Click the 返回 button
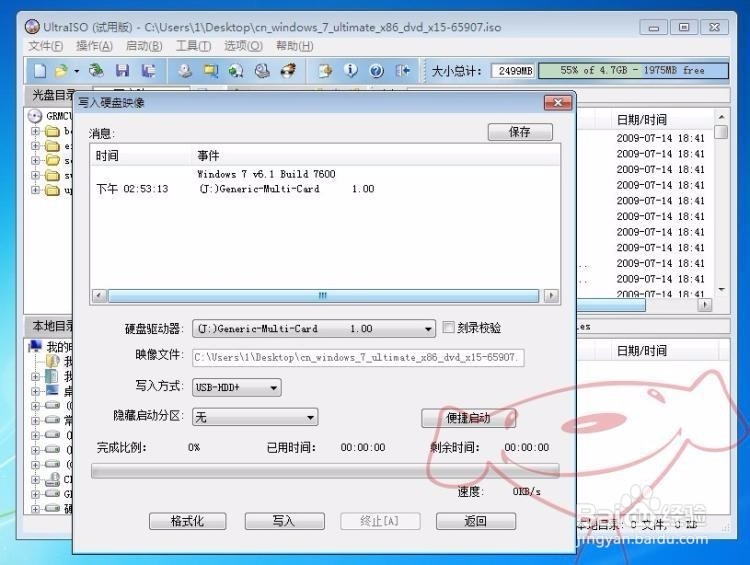750x565 pixels. (475, 521)
